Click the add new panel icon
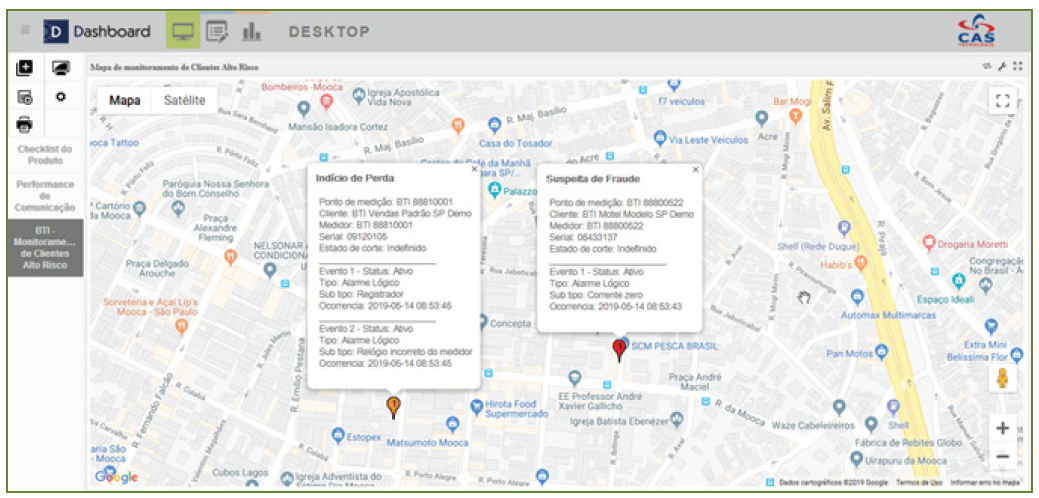The height and width of the screenshot is (498, 1039). click(x=25, y=68)
